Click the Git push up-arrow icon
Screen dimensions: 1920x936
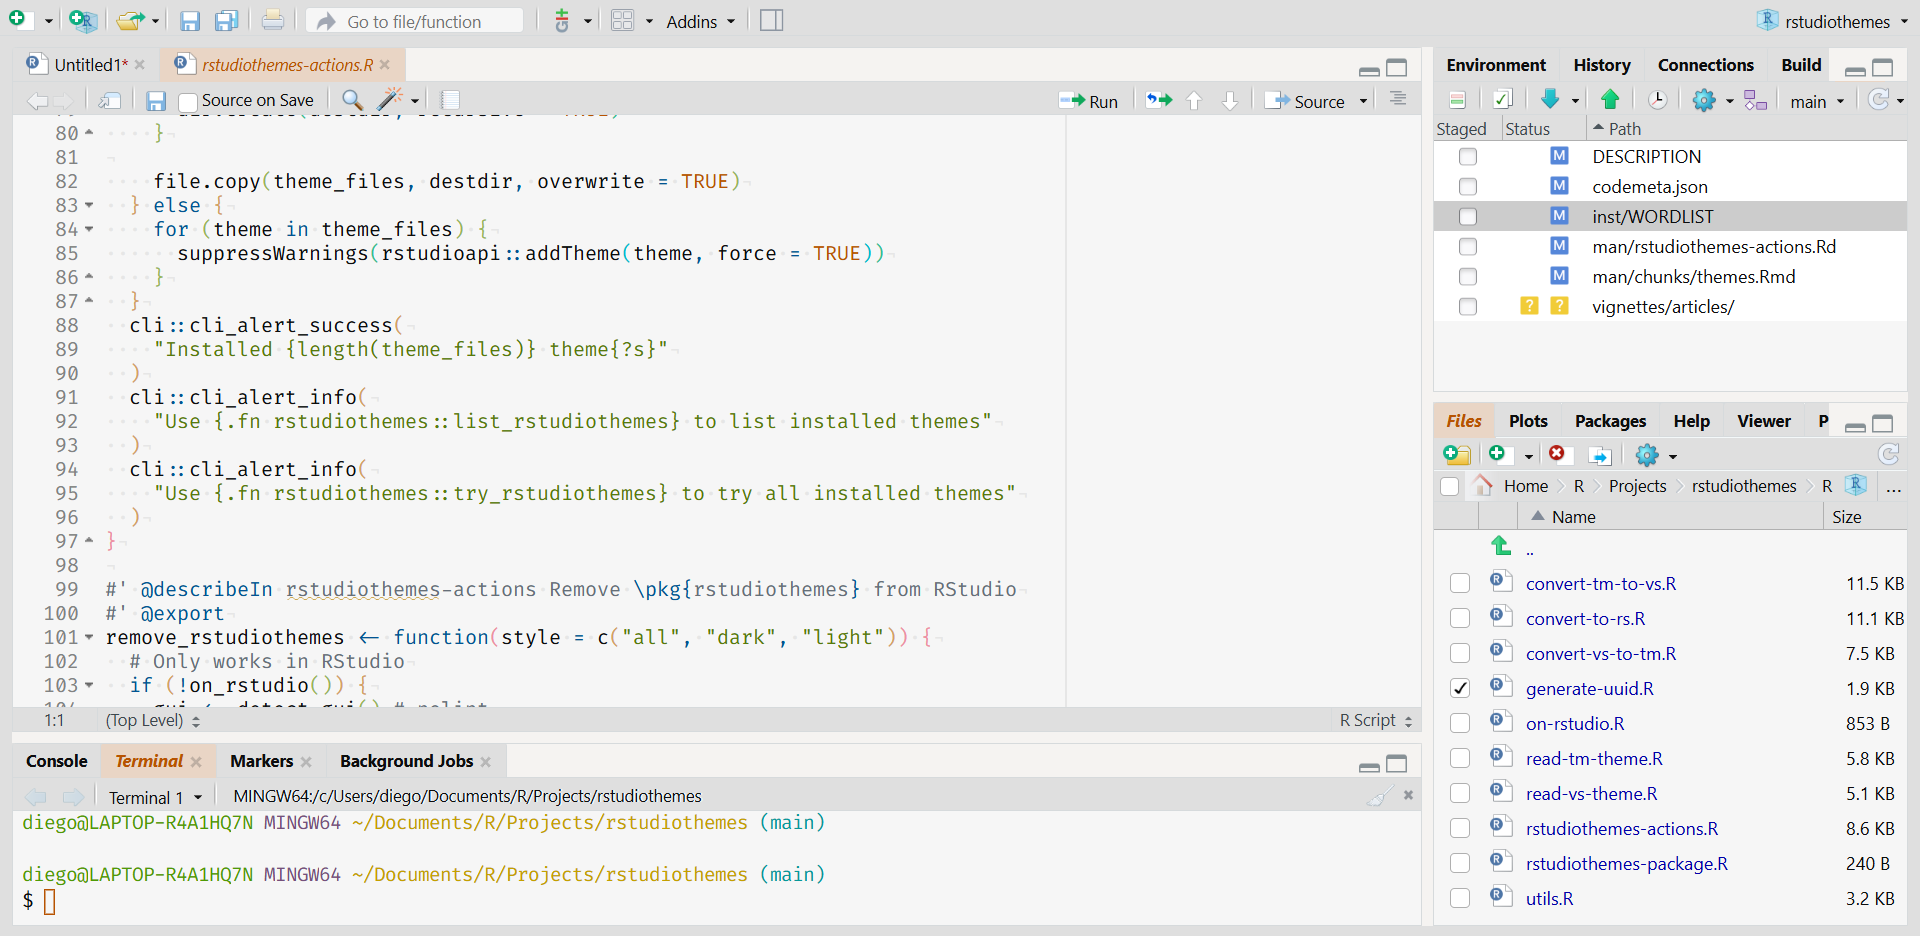[1610, 99]
